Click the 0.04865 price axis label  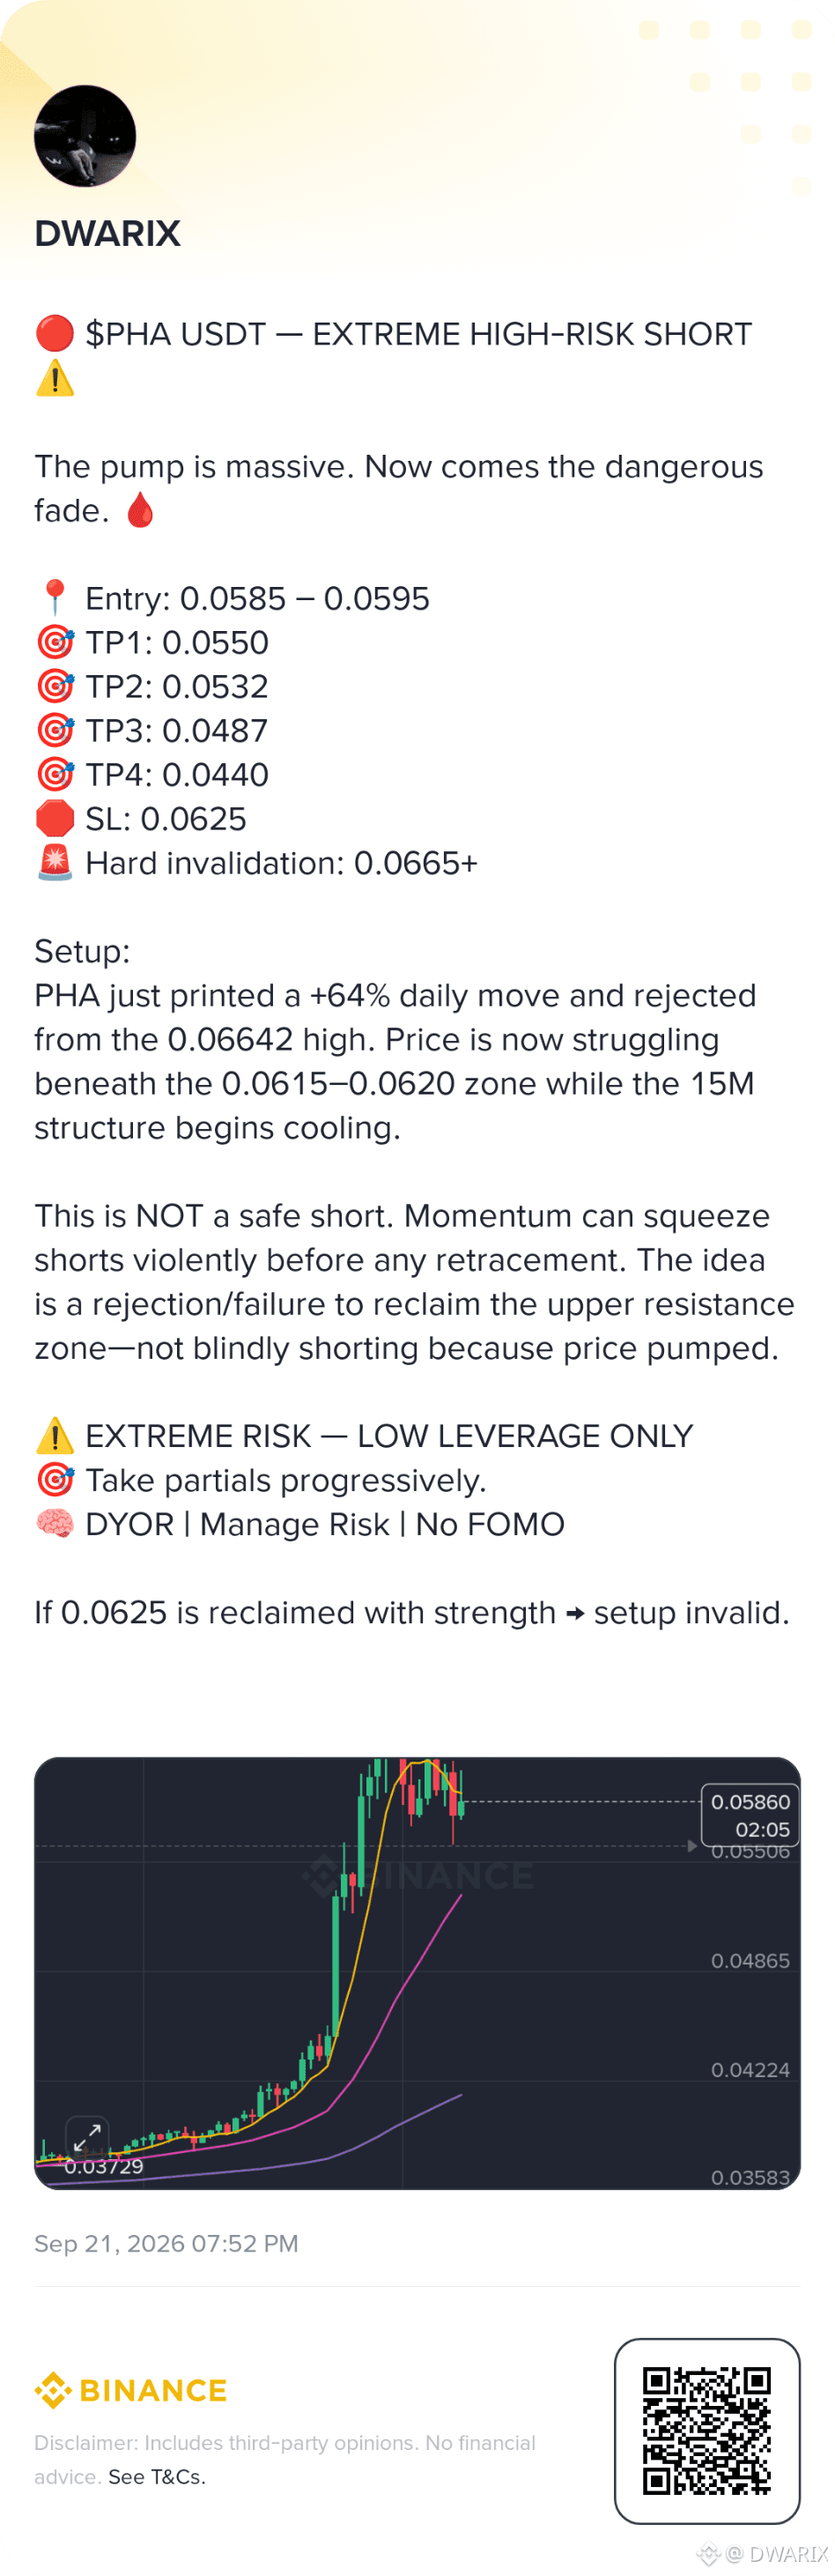pos(750,1961)
